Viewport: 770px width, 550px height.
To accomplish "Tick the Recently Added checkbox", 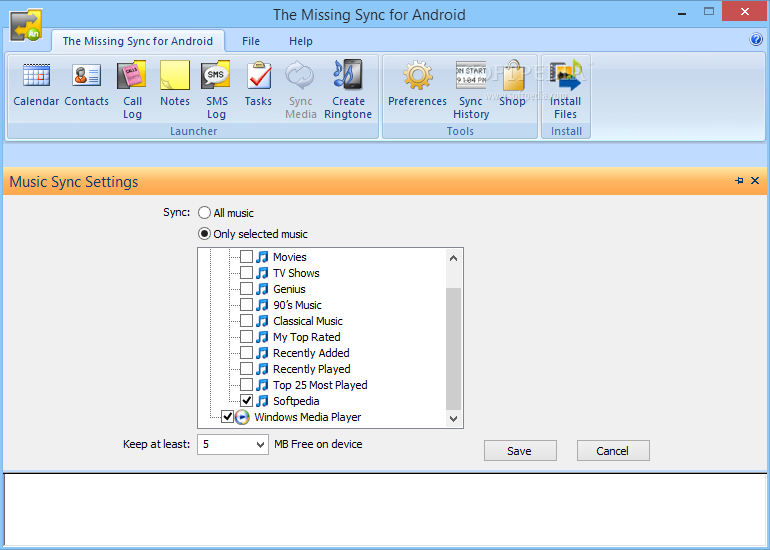I will tap(247, 353).
